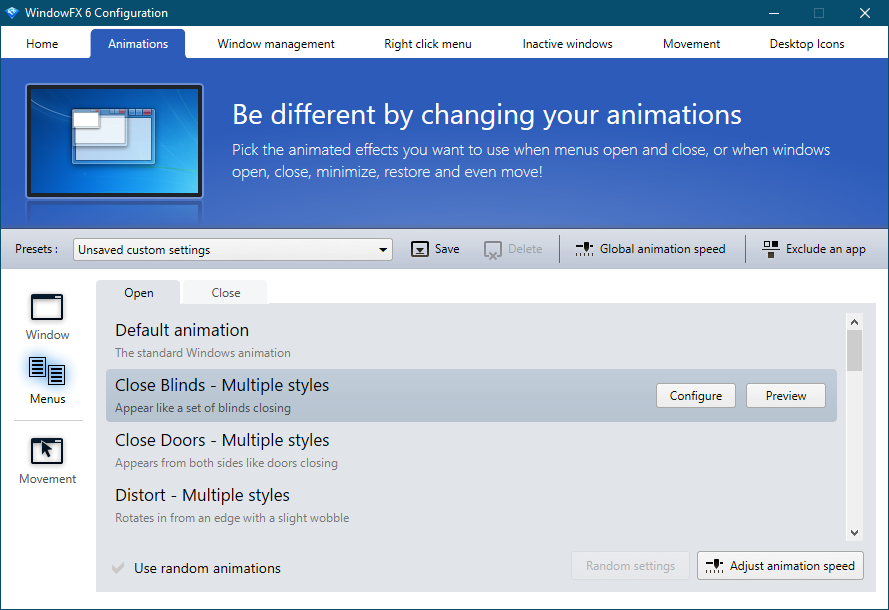
Task: Minimize the WindowFX window
Action: [x=774, y=12]
